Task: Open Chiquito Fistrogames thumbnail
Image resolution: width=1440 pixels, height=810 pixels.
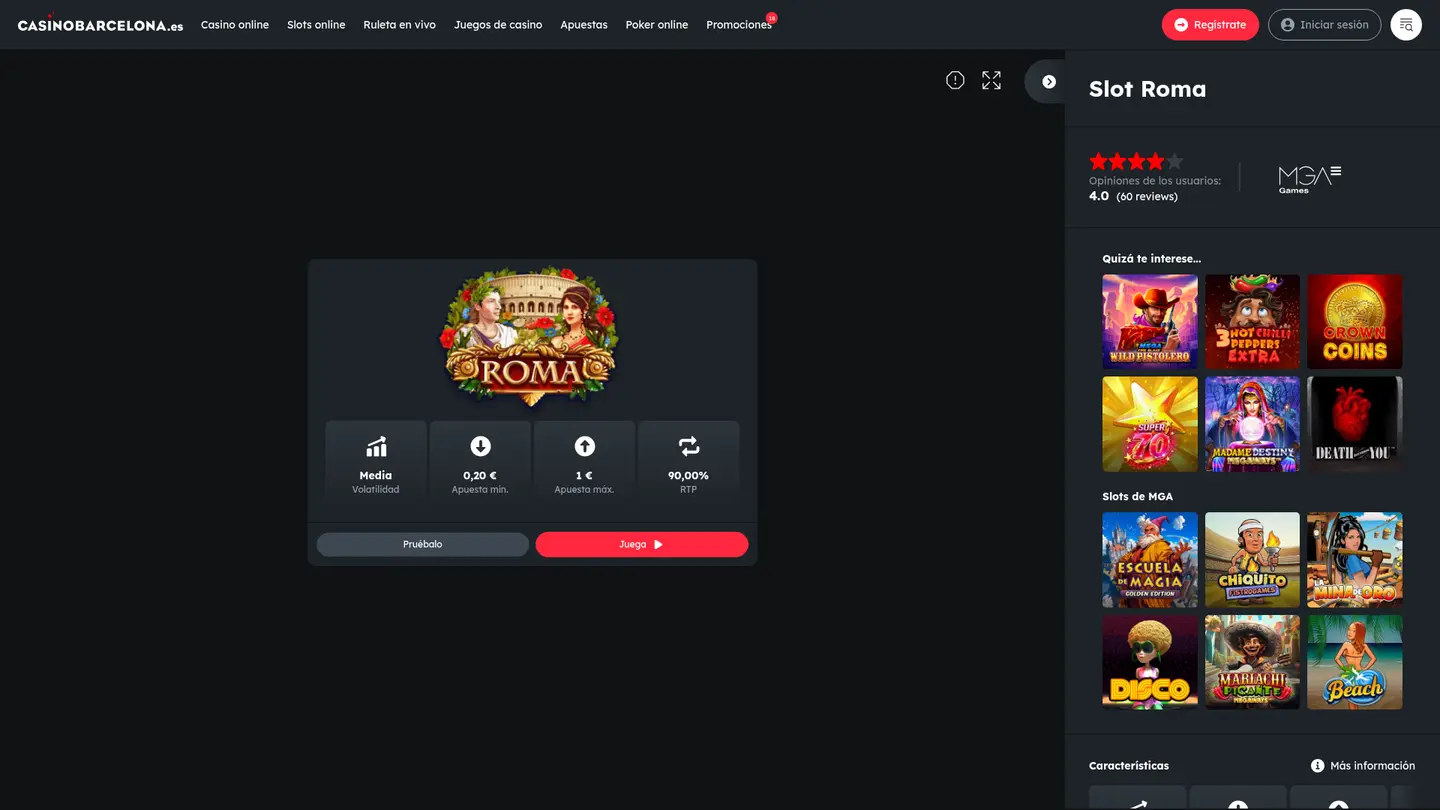Action: pyautogui.click(x=1252, y=560)
